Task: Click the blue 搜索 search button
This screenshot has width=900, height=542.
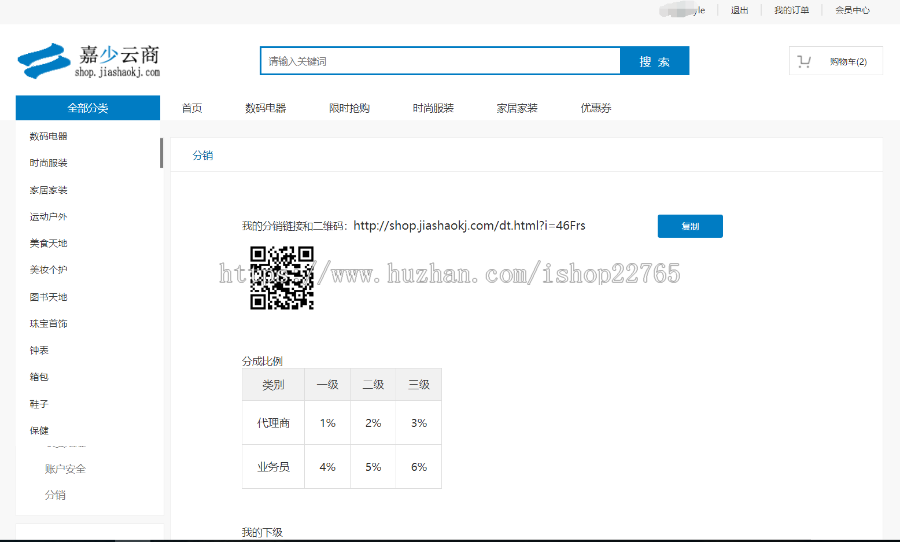Action: point(655,61)
